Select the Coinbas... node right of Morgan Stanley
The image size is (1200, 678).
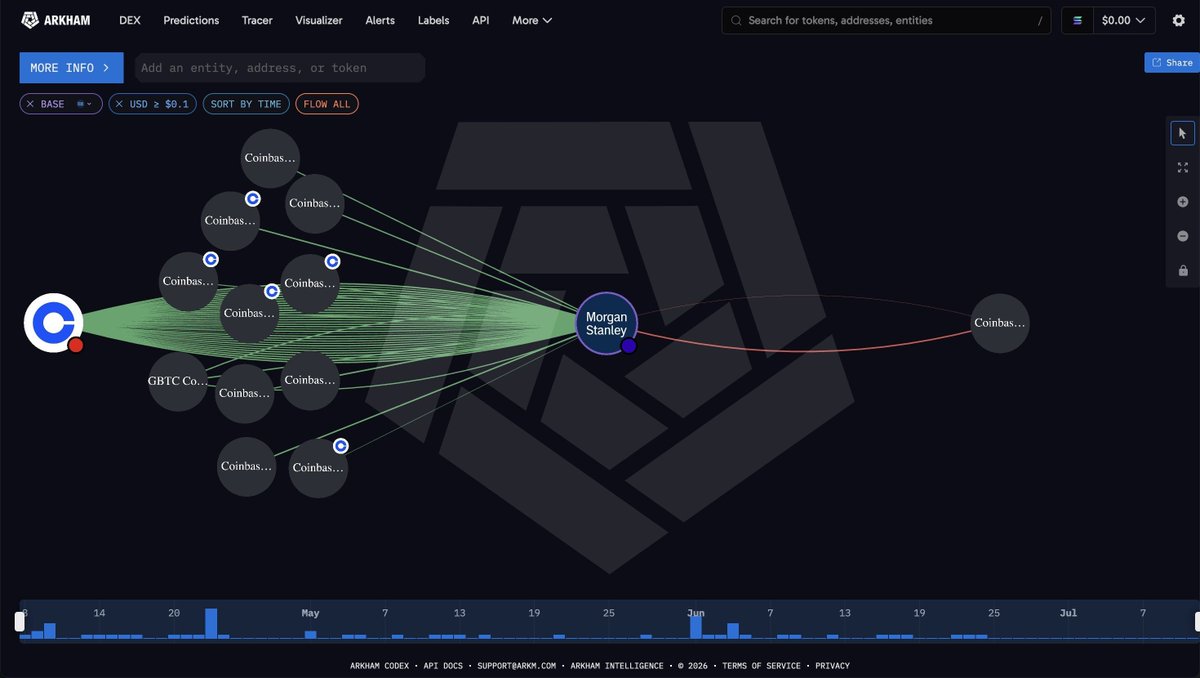pos(1000,323)
